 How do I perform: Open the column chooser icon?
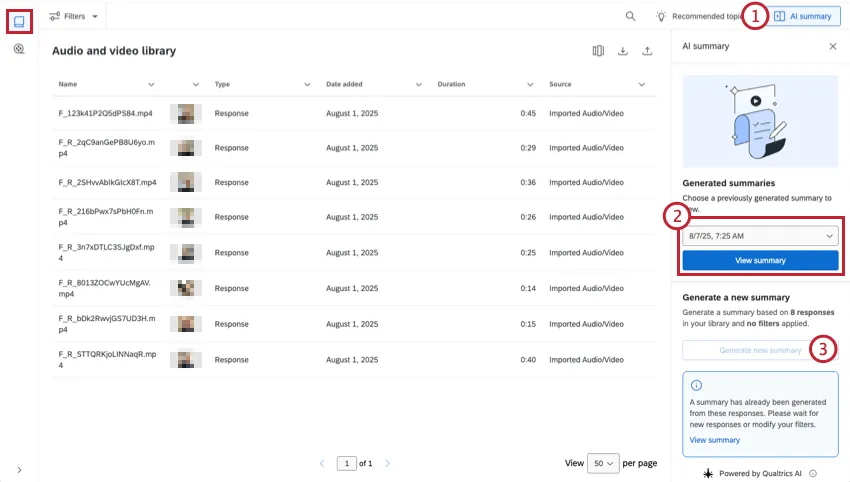[x=598, y=51]
